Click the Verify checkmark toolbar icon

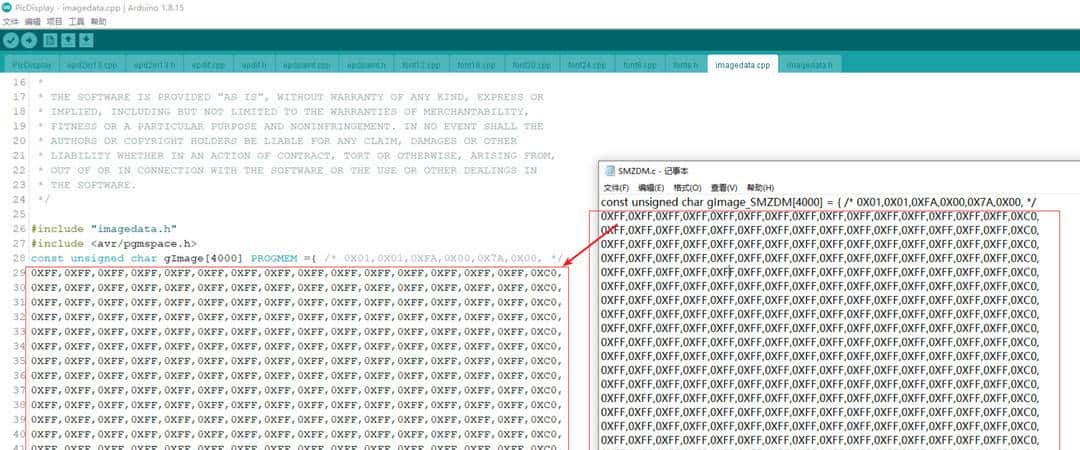pos(11,40)
